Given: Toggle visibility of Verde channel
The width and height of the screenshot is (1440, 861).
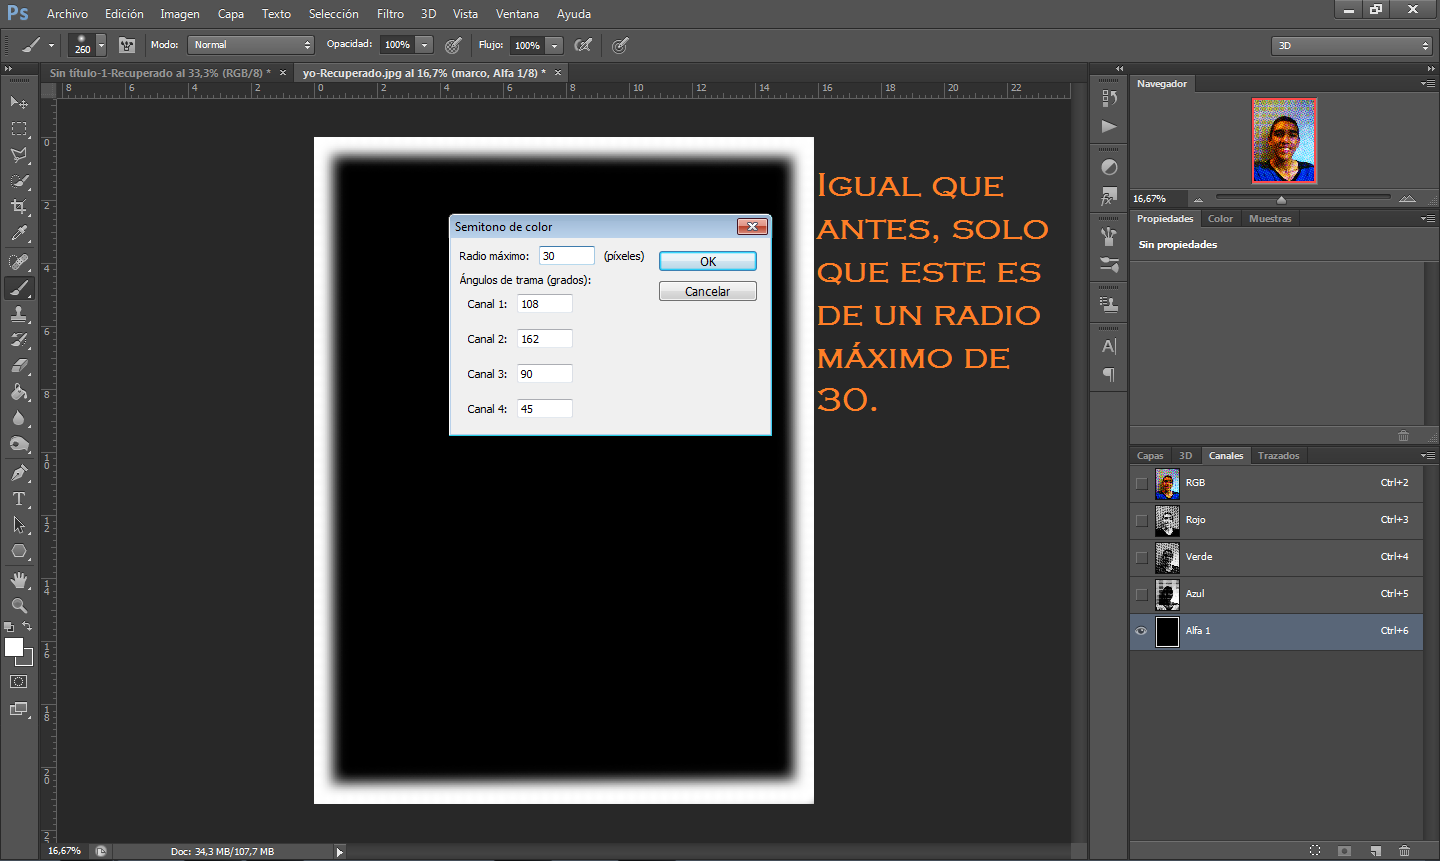Looking at the screenshot, I should [x=1141, y=557].
